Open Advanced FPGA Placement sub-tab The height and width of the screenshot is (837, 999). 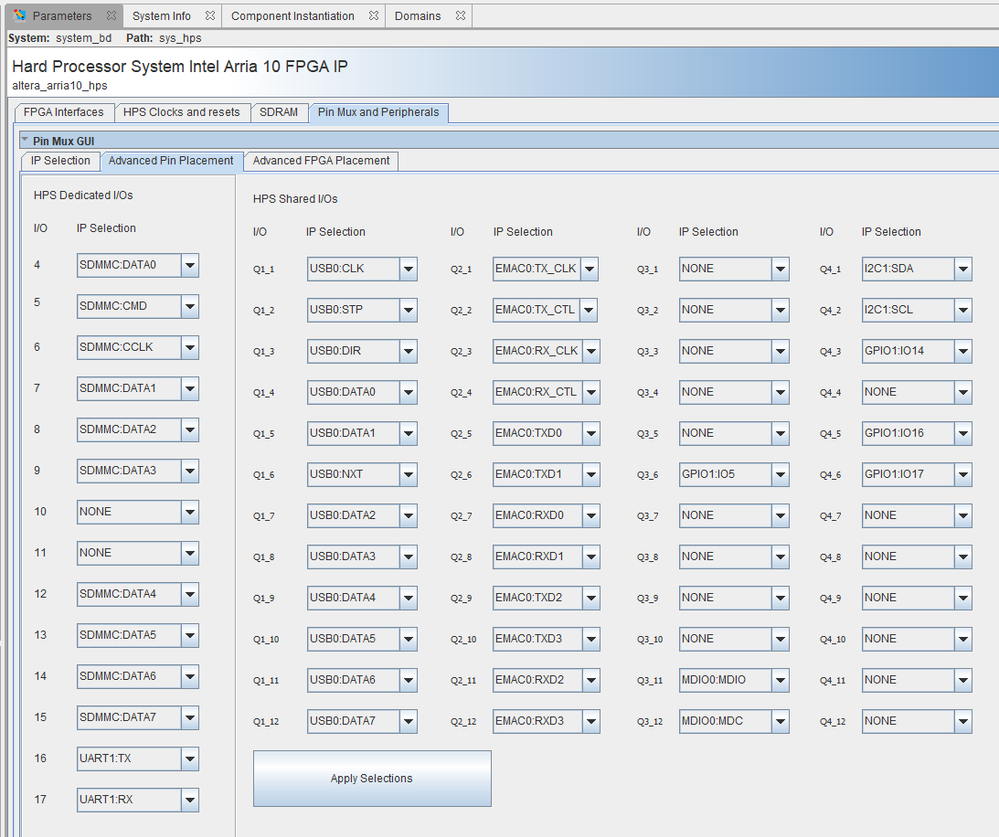point(321,160)
